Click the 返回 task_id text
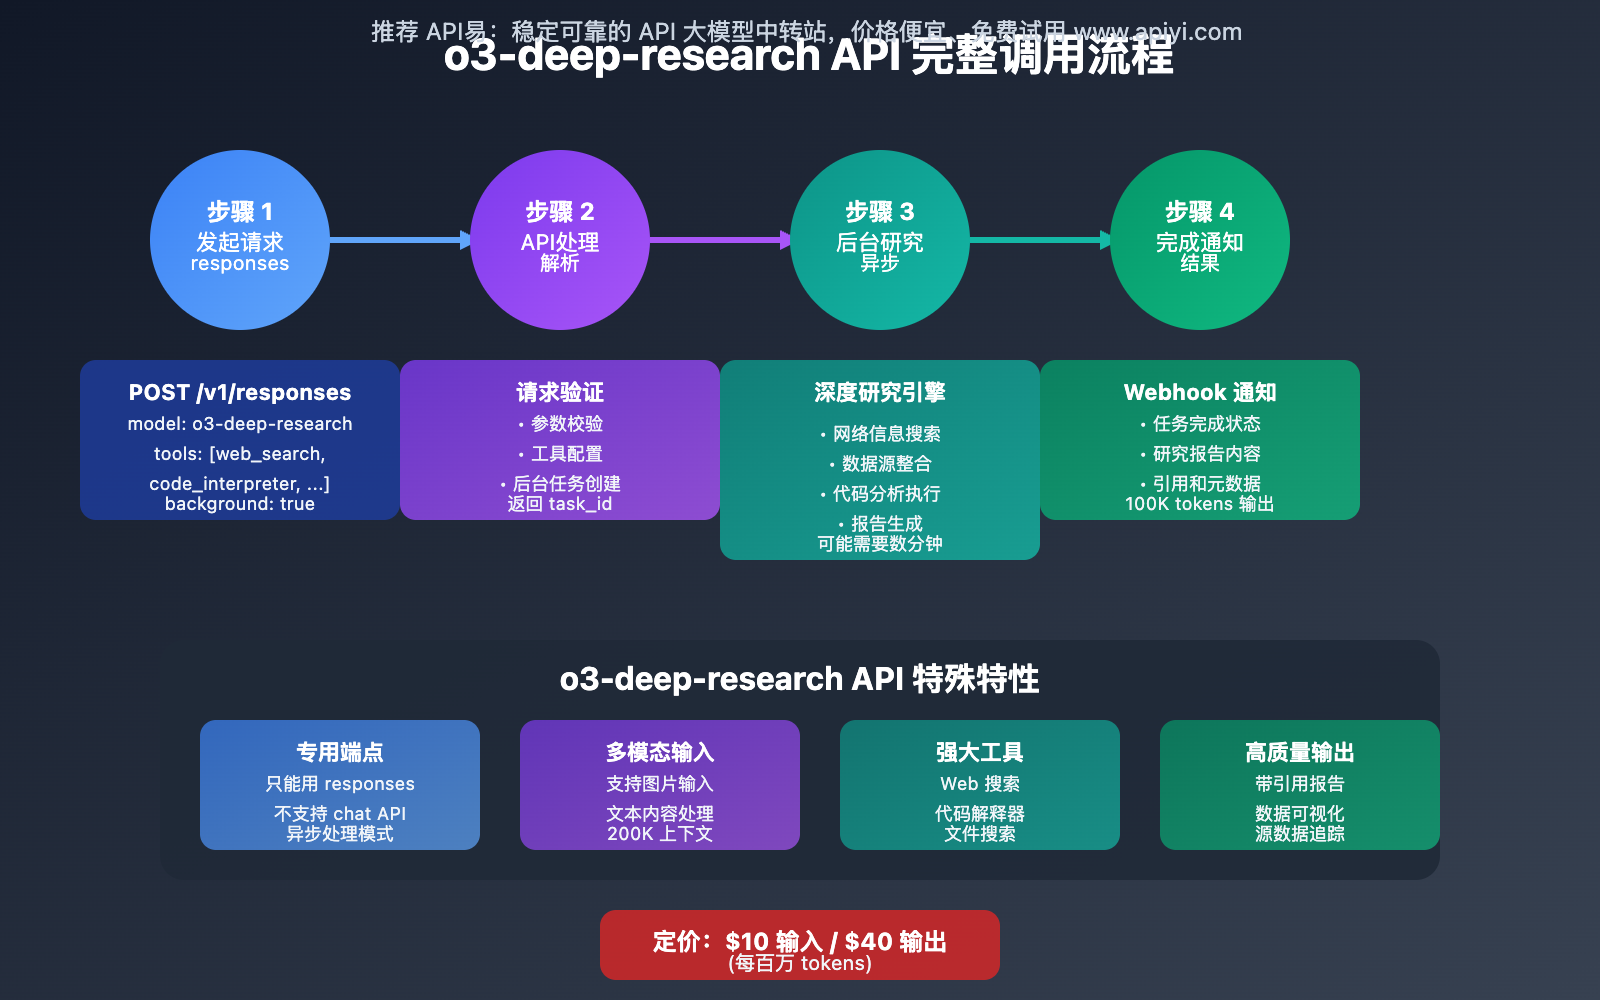1600x1000 pixels. (x=560, y=504)
